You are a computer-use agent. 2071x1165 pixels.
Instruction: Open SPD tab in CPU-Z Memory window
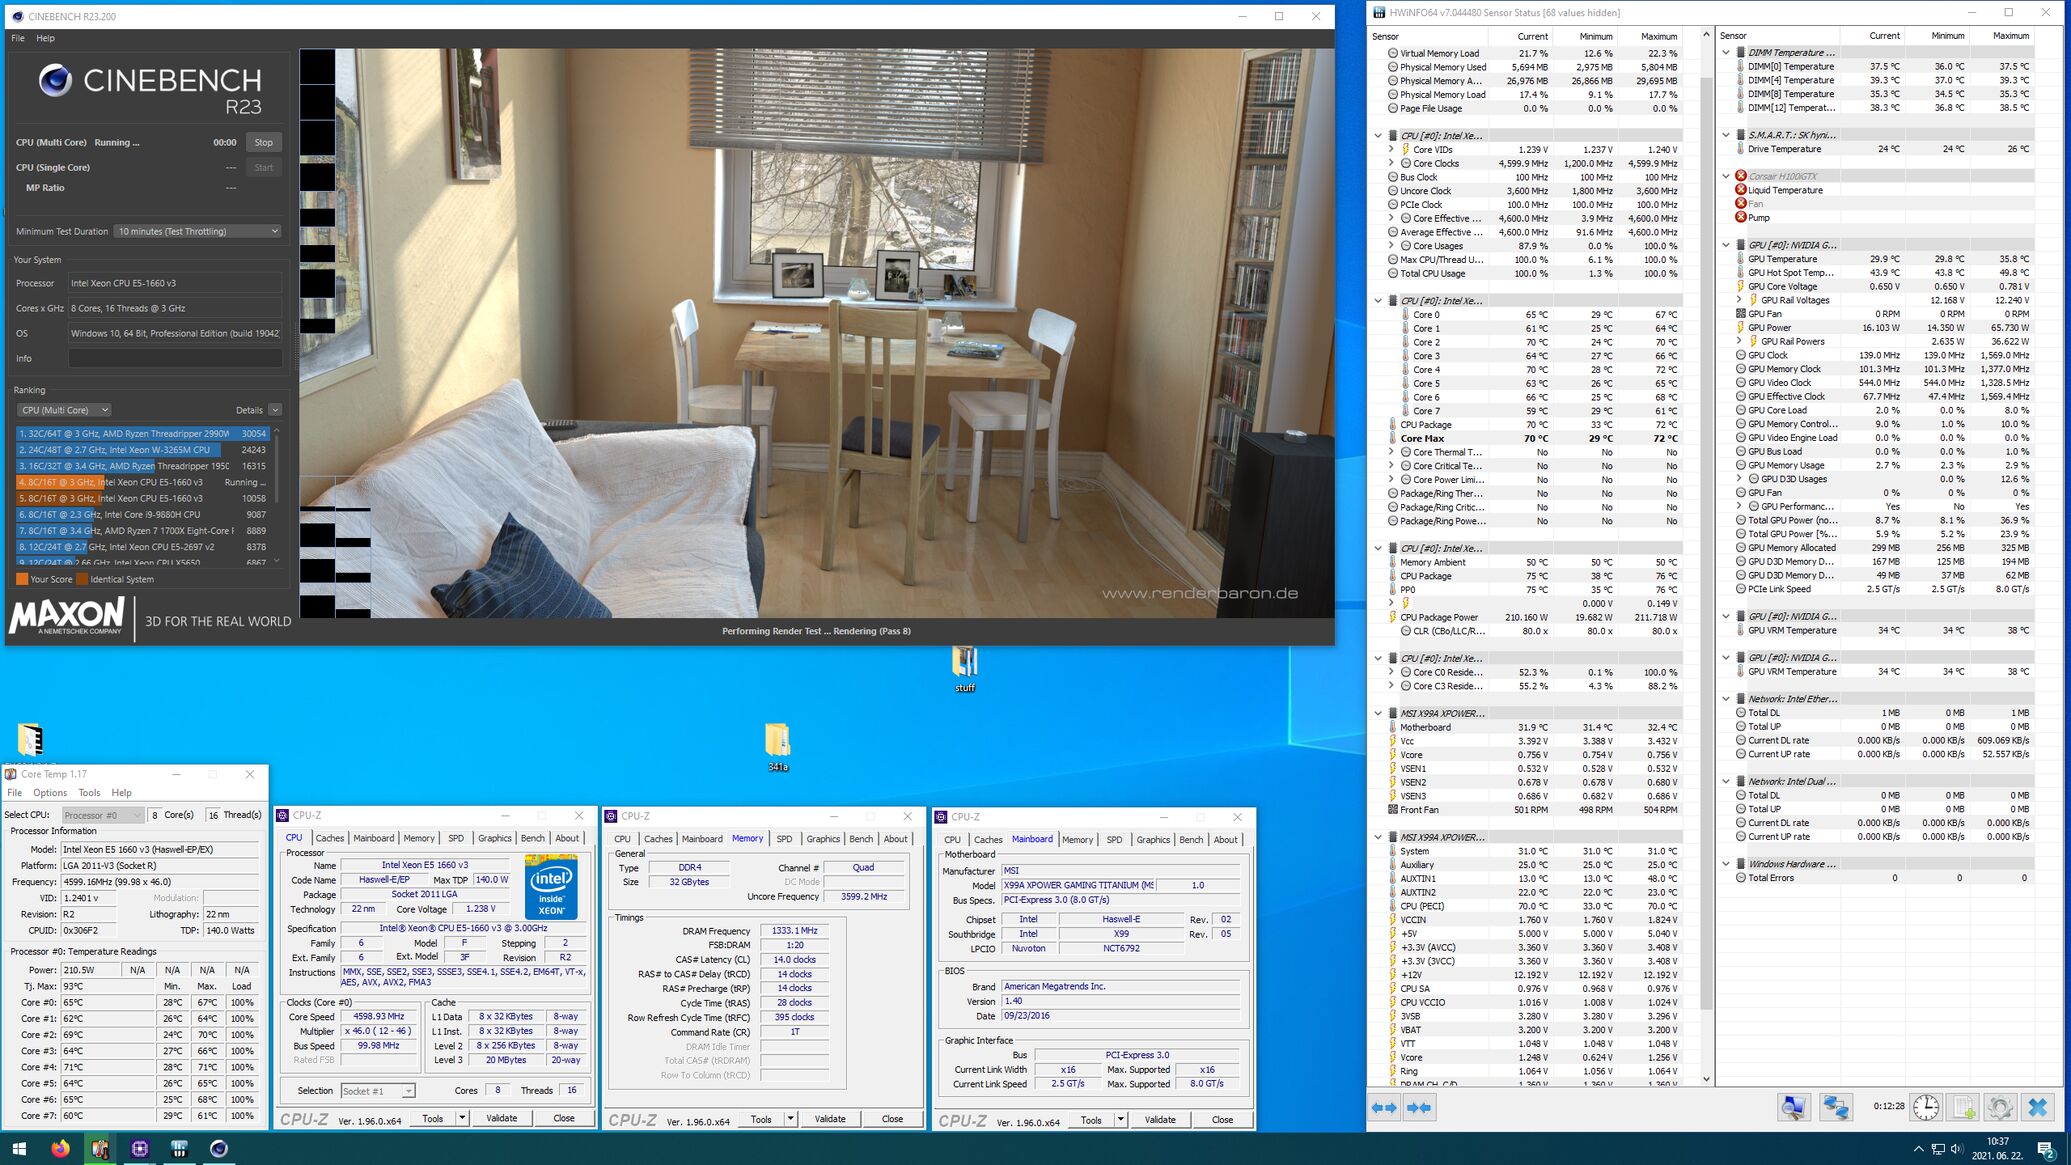point(784,839)
